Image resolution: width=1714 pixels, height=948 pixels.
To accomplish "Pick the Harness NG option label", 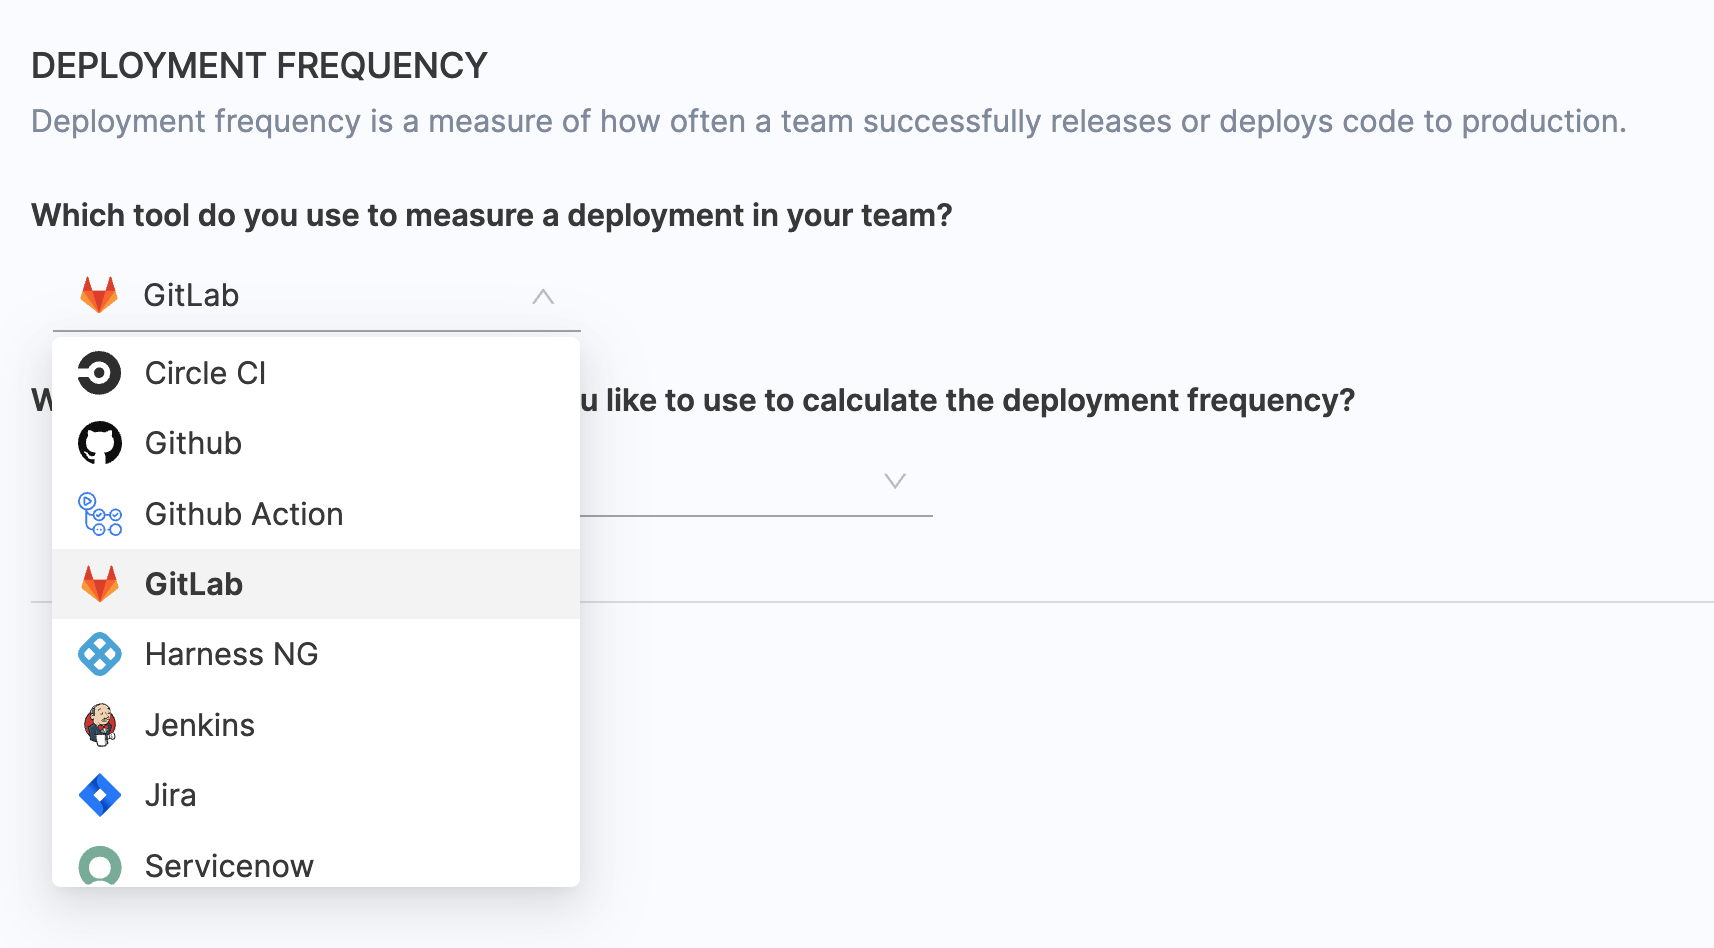I will click(x=231, y=655).
